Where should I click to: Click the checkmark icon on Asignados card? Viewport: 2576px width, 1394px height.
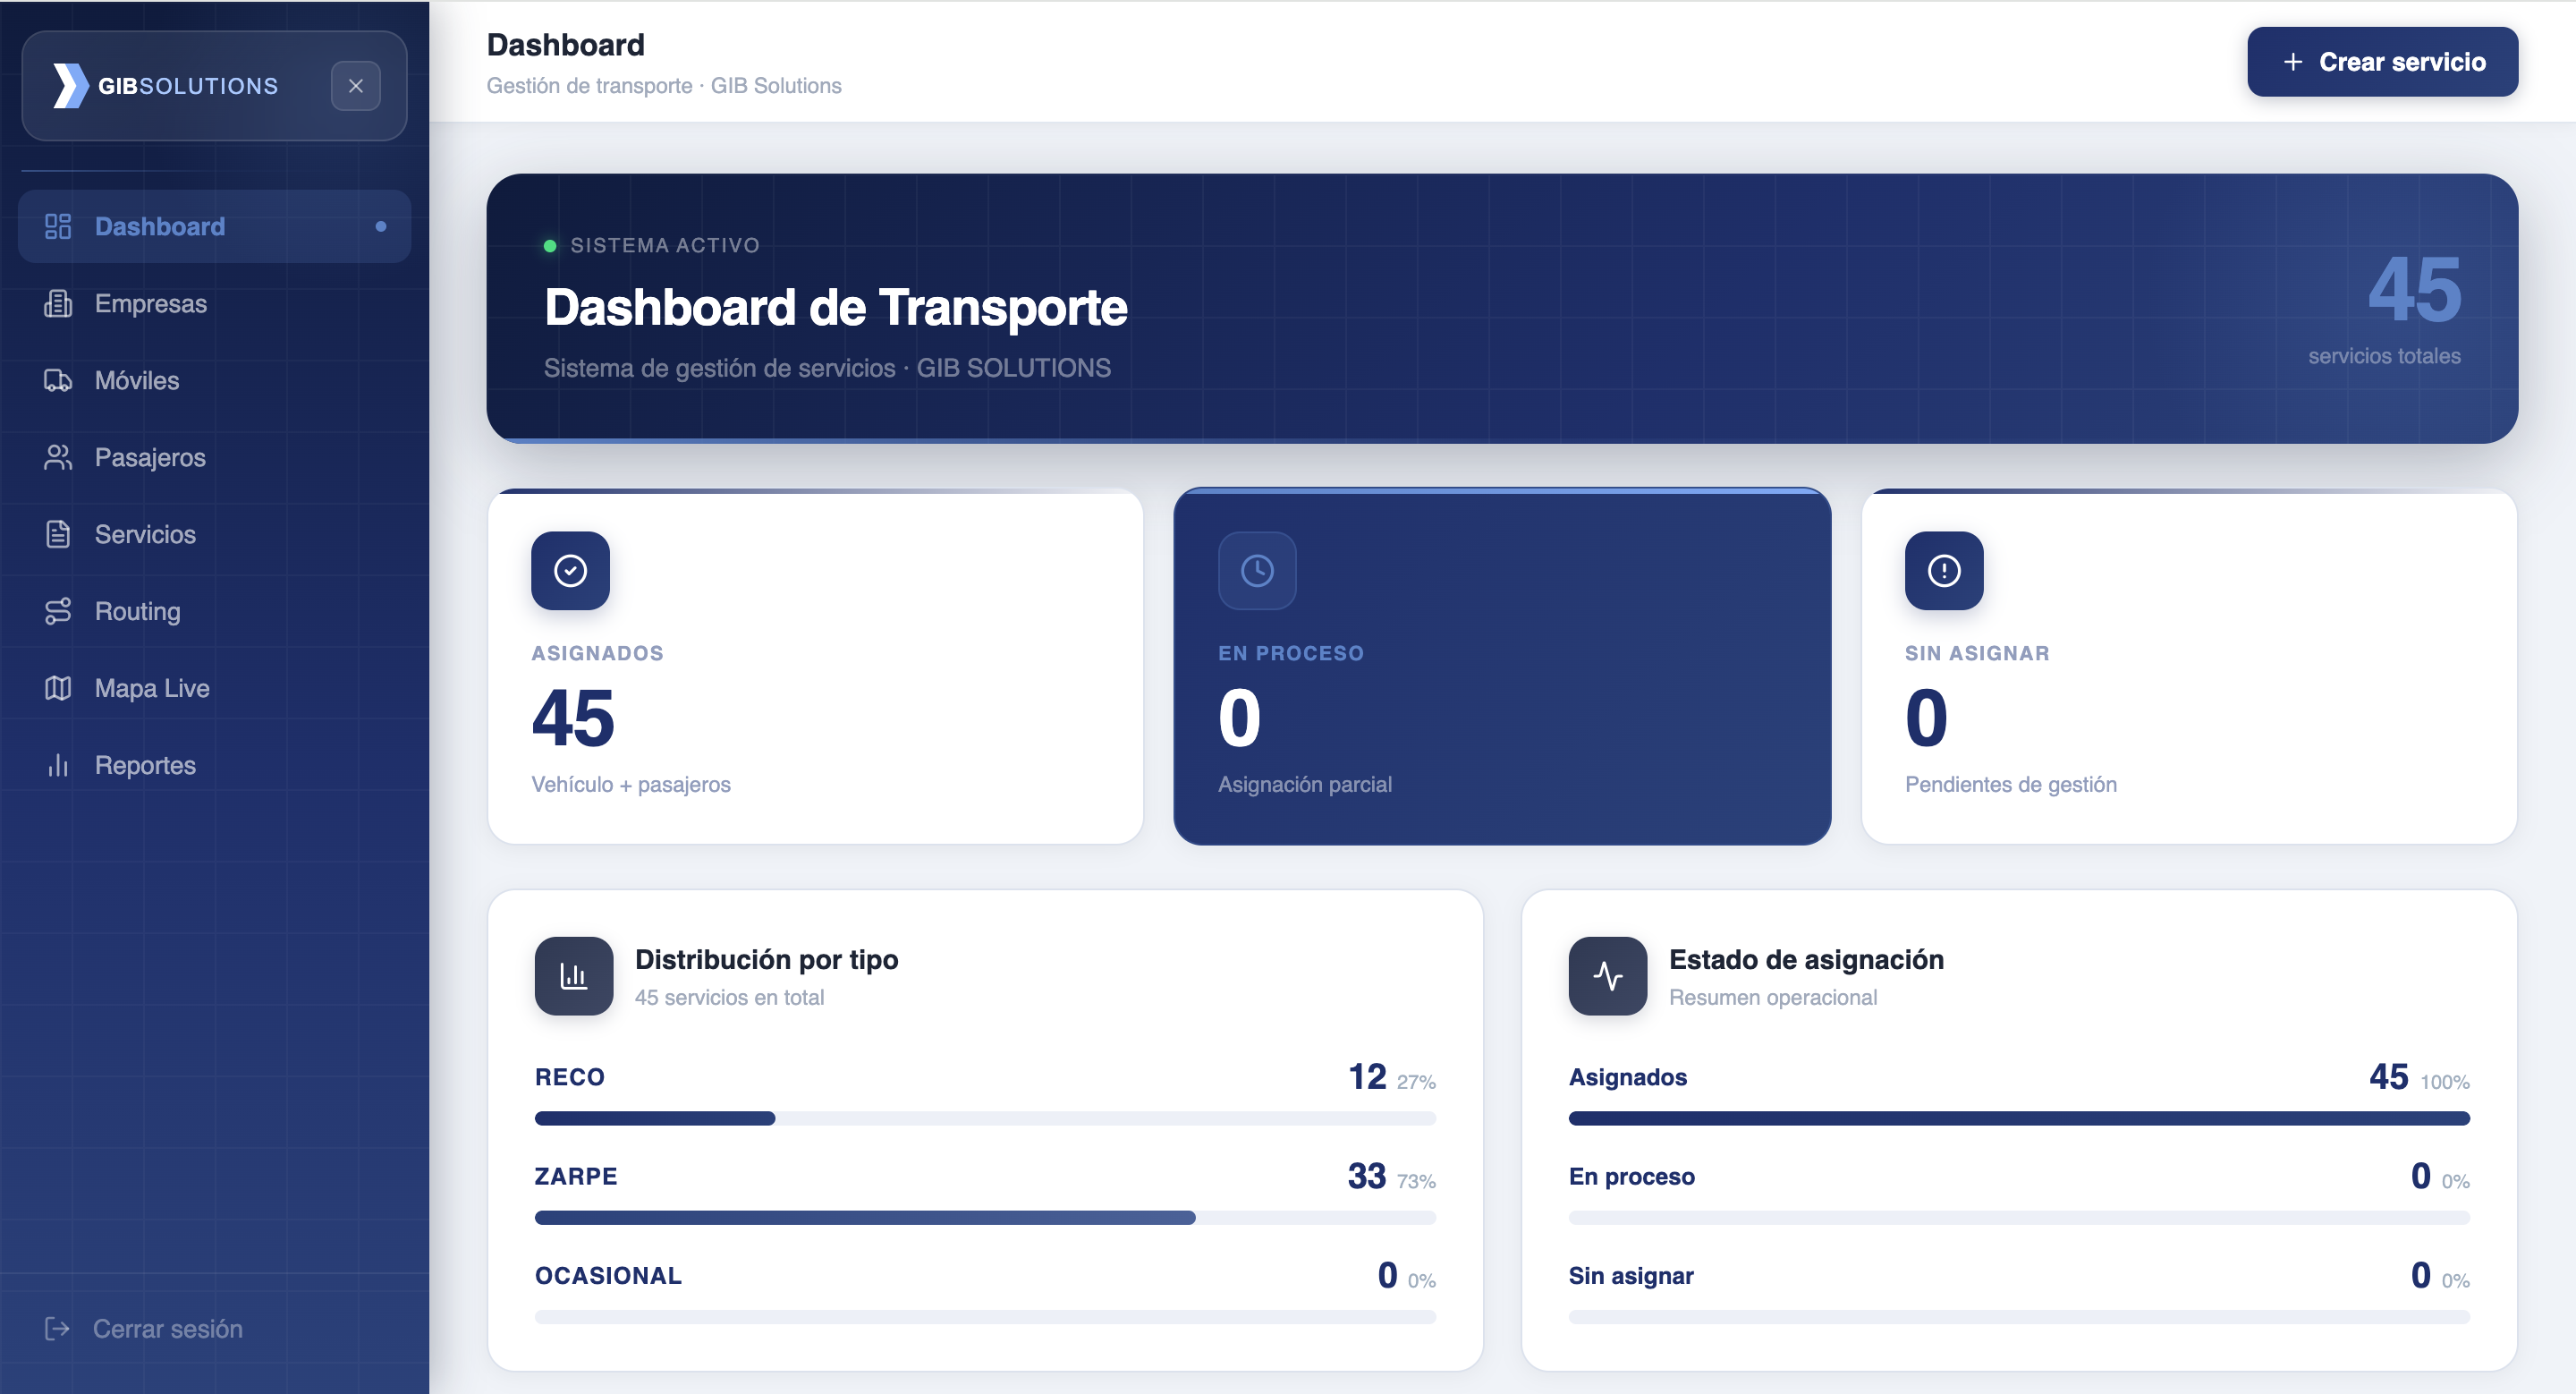point(570,570)
